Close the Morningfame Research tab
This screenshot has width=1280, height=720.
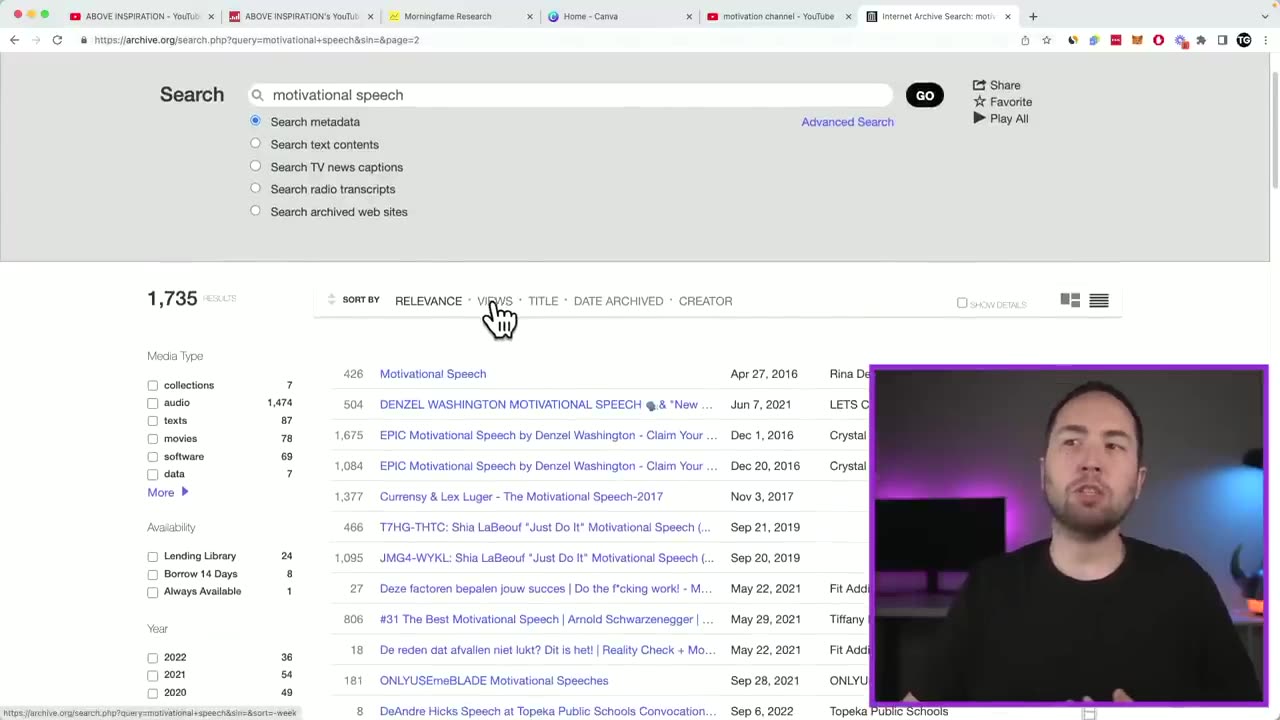[529, 16]
